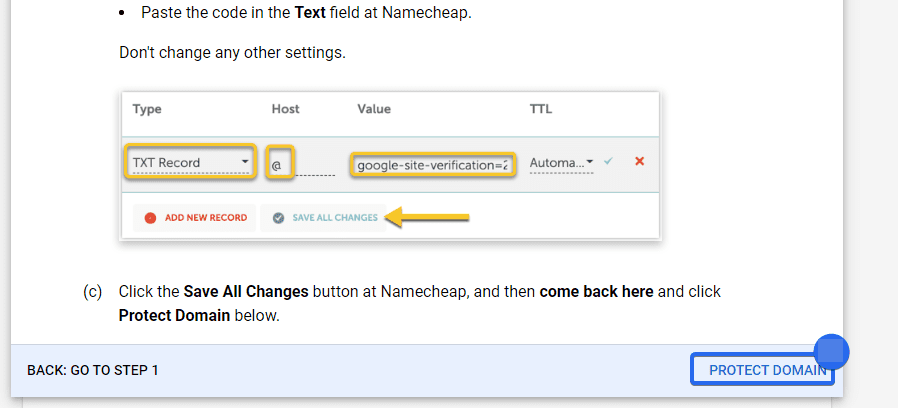Click the Protect Domain button

click(x=760, y=370)
